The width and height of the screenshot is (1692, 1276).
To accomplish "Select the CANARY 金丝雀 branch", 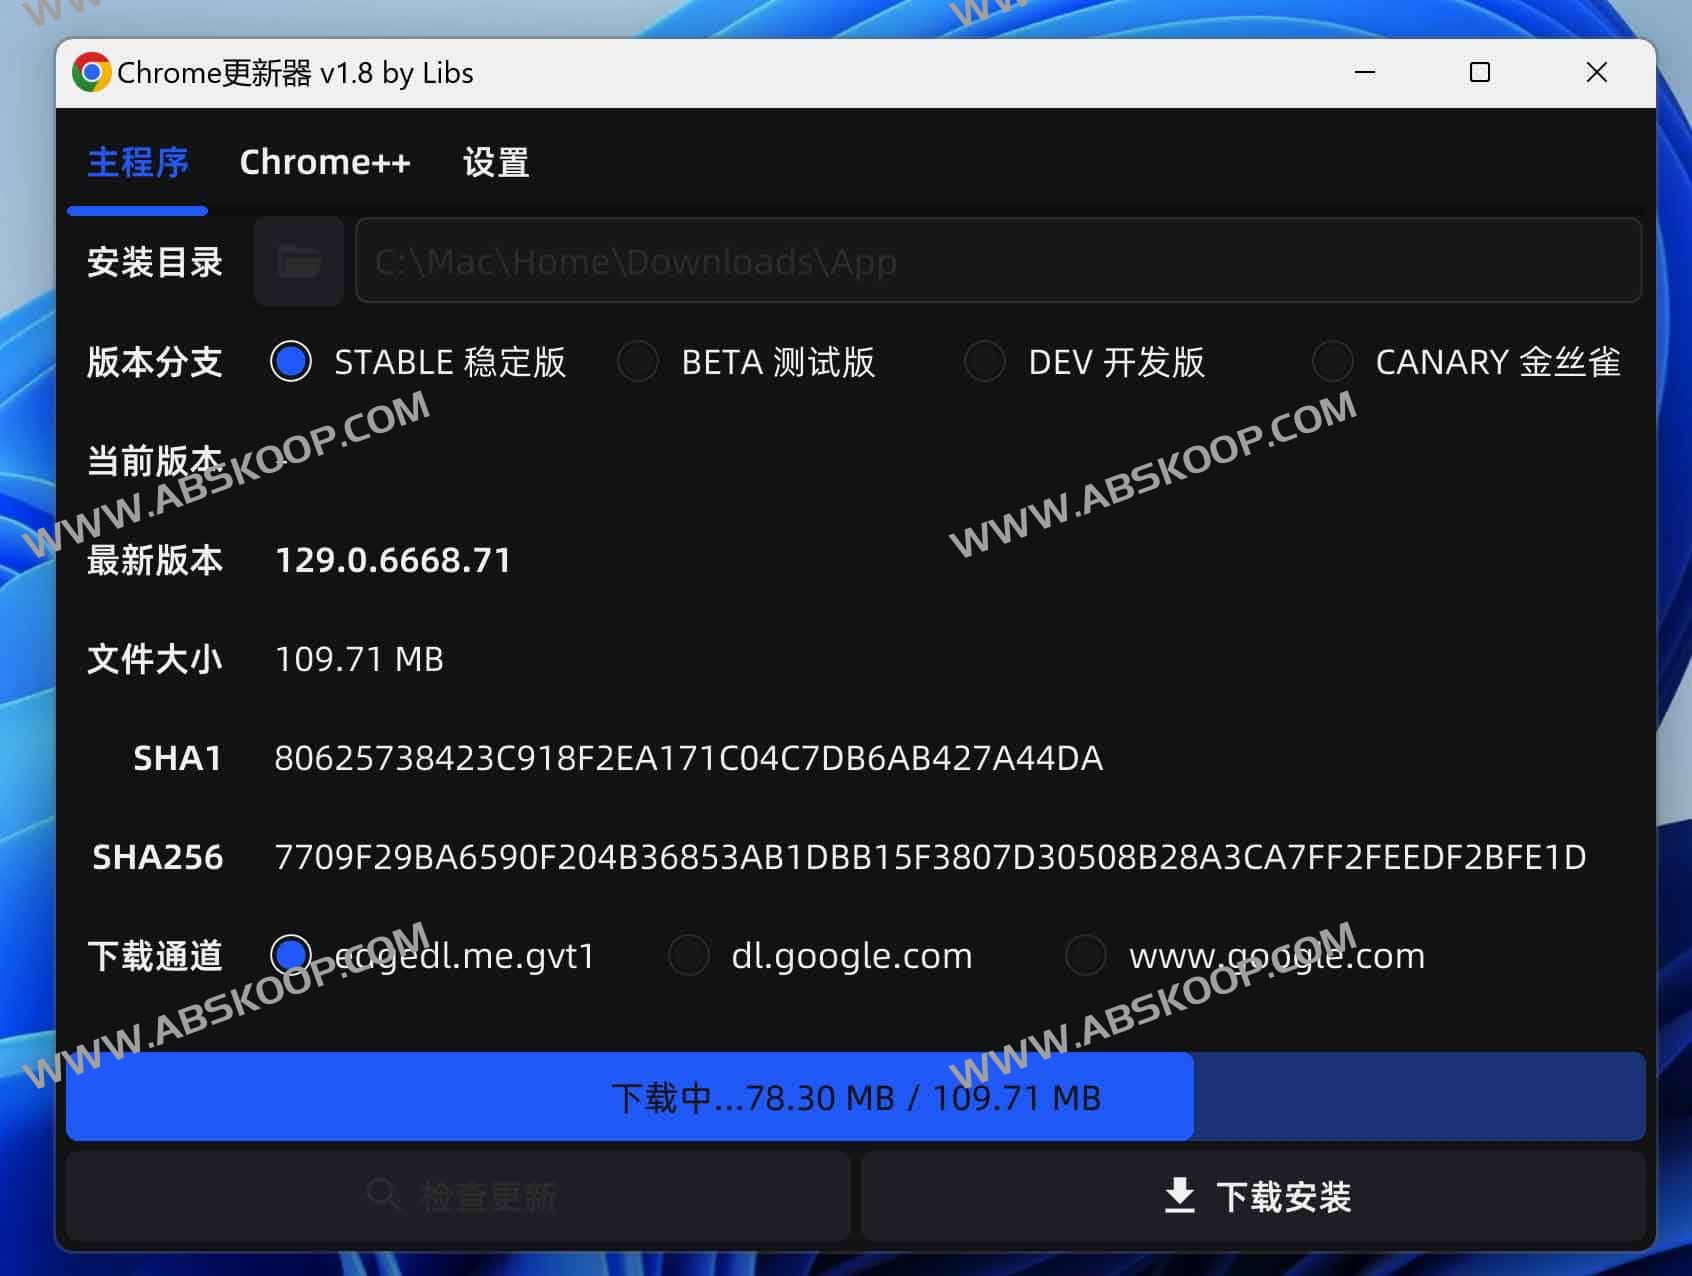I will (1332, 362).
